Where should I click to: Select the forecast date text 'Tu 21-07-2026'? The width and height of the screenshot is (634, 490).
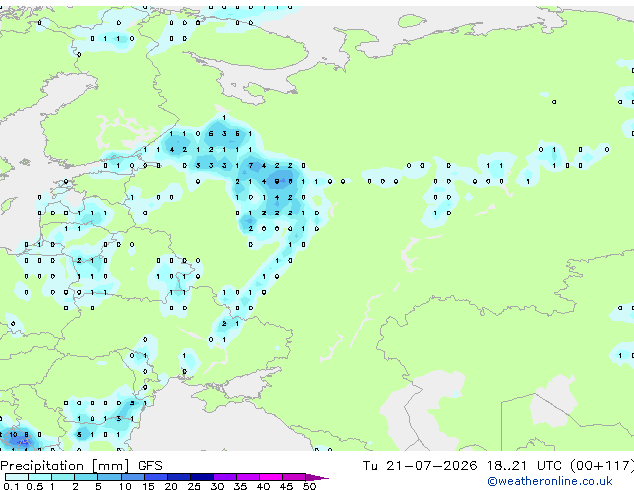420,466
